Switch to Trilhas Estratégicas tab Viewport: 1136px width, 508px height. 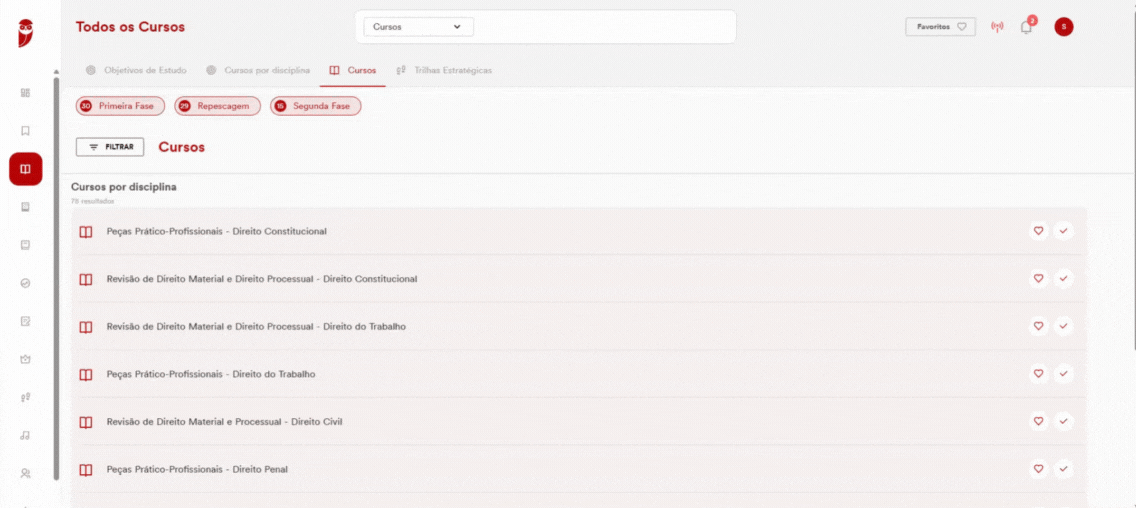(444, 70)
